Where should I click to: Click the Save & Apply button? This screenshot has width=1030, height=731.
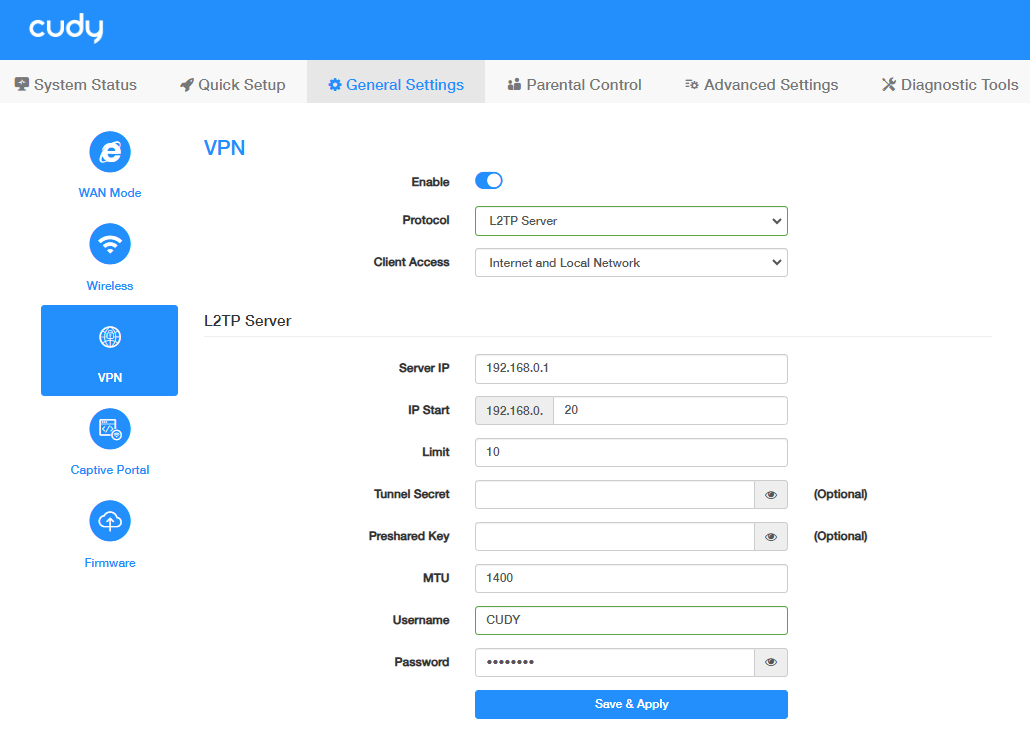coord(631,704)
